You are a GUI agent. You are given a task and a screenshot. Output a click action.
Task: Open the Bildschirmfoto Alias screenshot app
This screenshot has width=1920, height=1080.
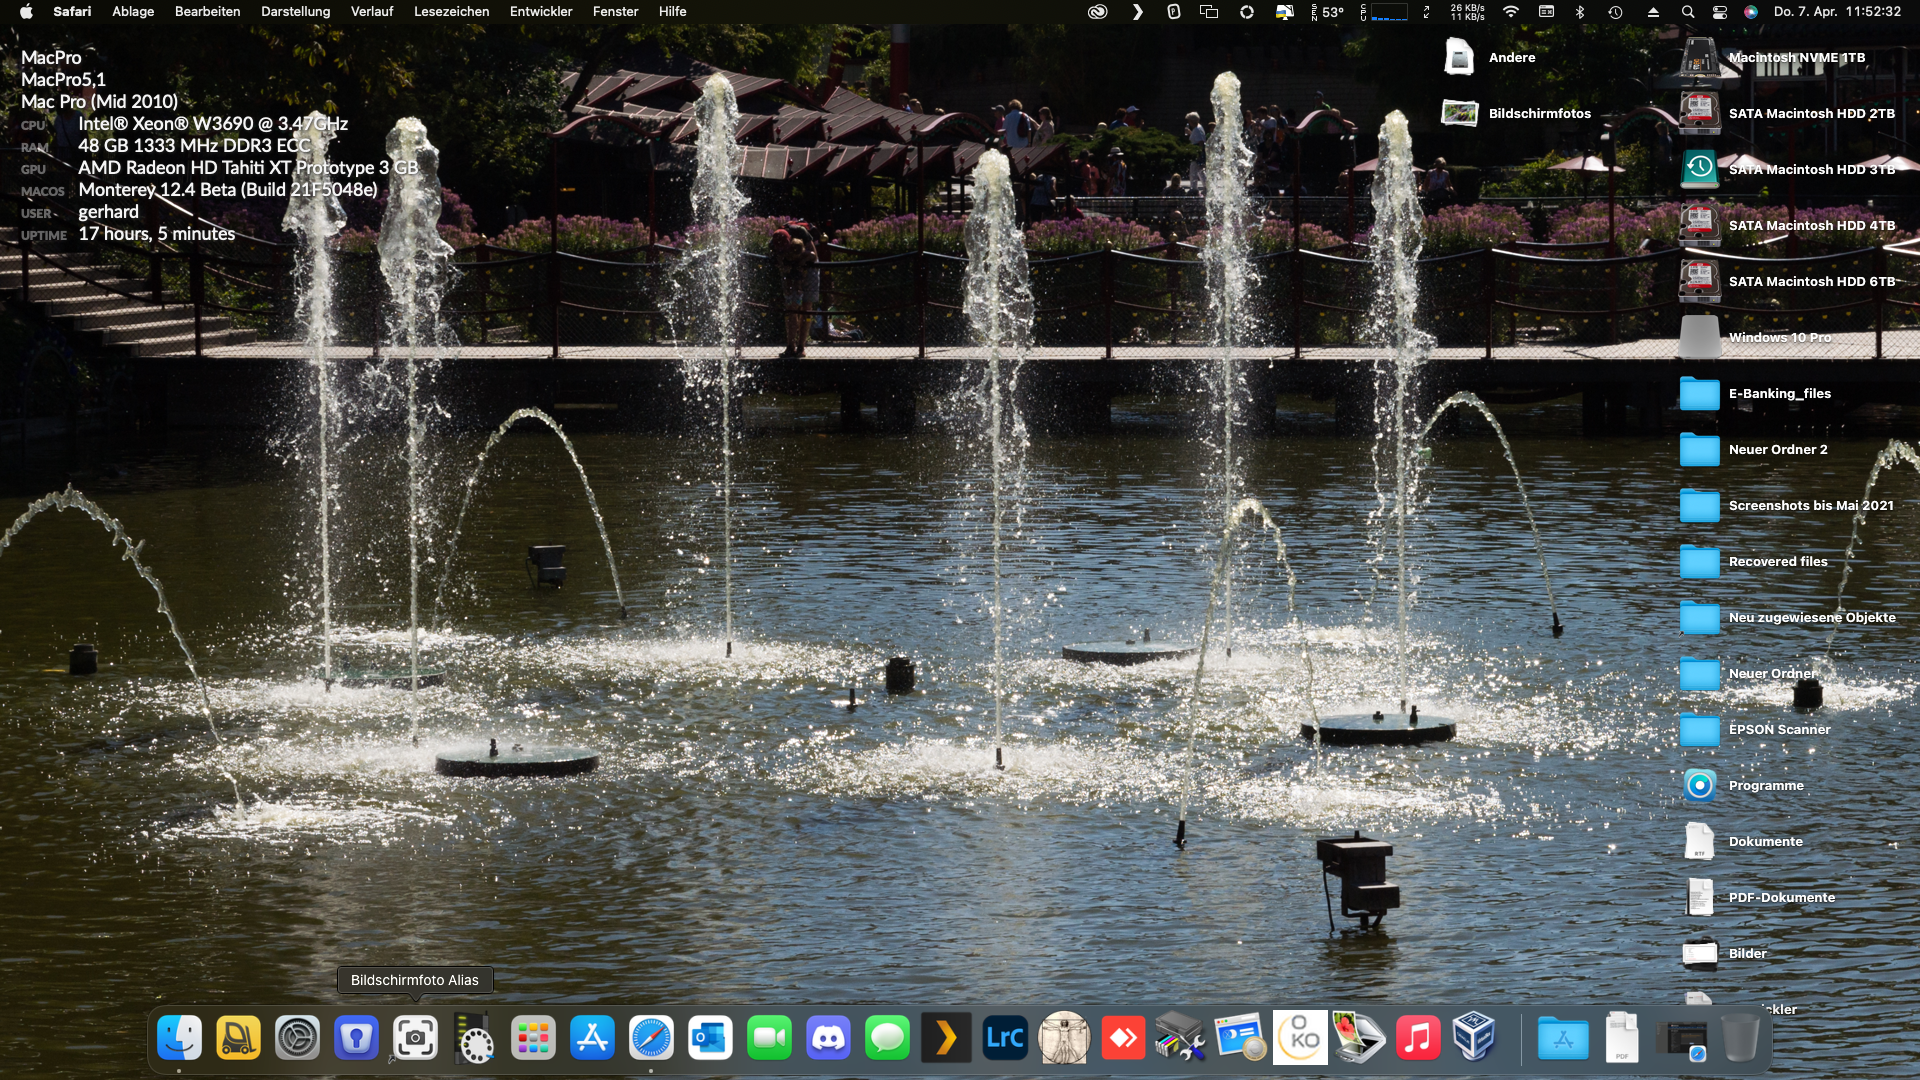click(x=415, y=1038)
